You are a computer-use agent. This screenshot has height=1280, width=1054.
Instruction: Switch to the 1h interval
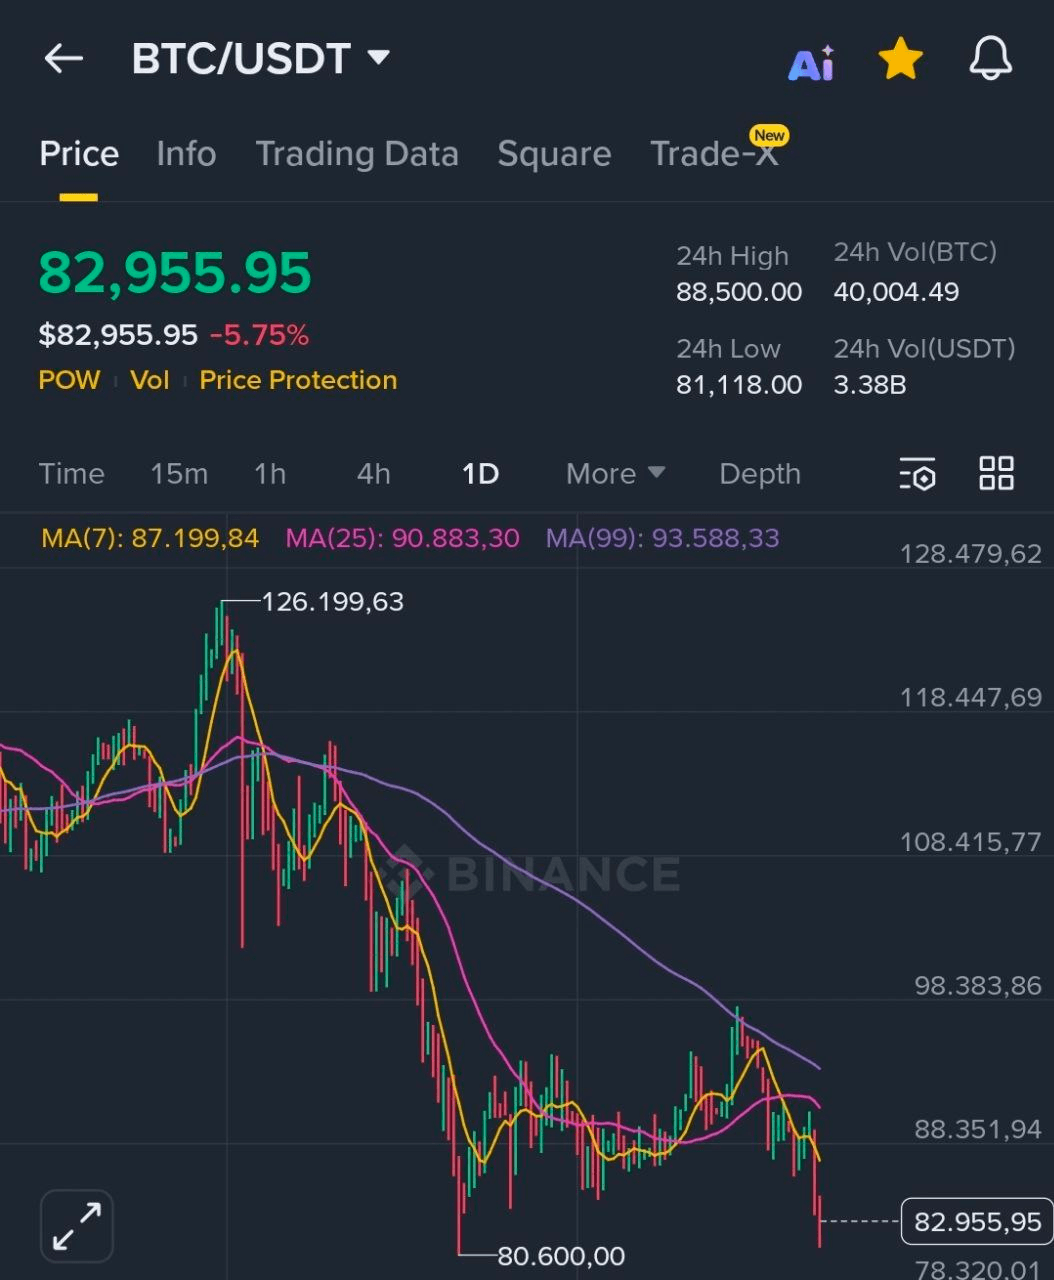tap(270, 474)
